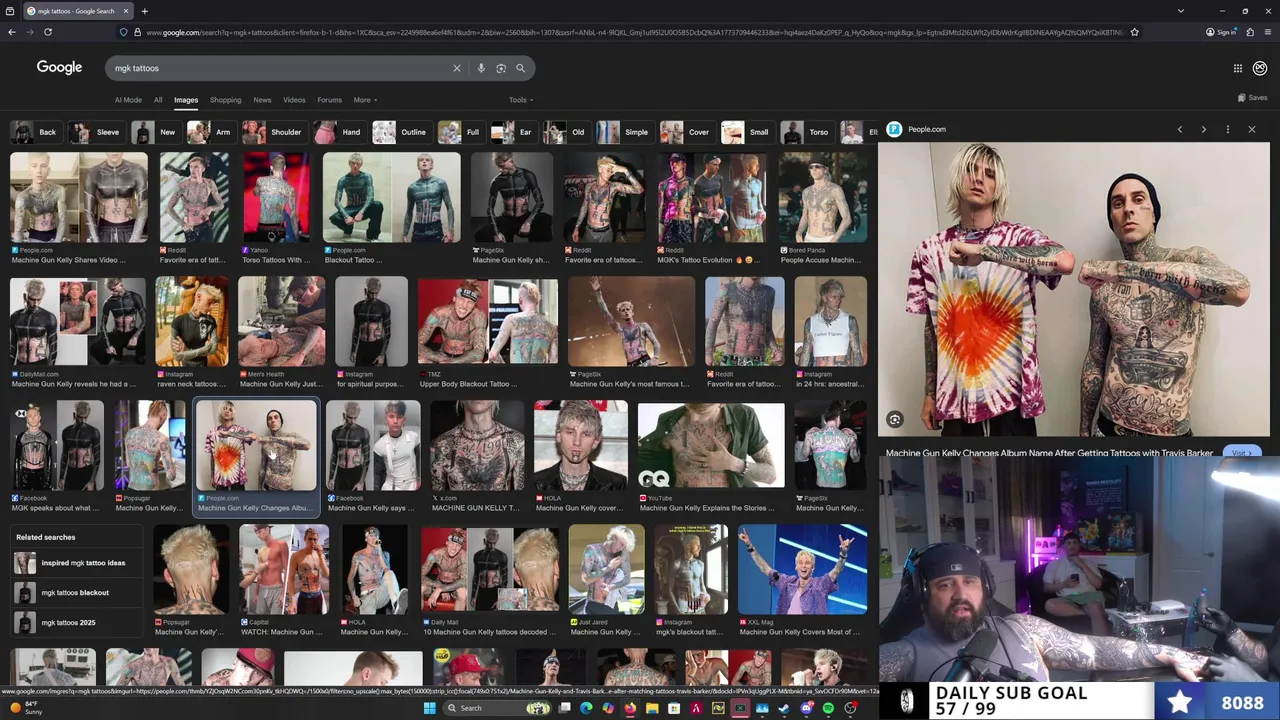Screen dimensions: 1280x720
Task: Switch to All results tab
Action: [x=158, y=100]
